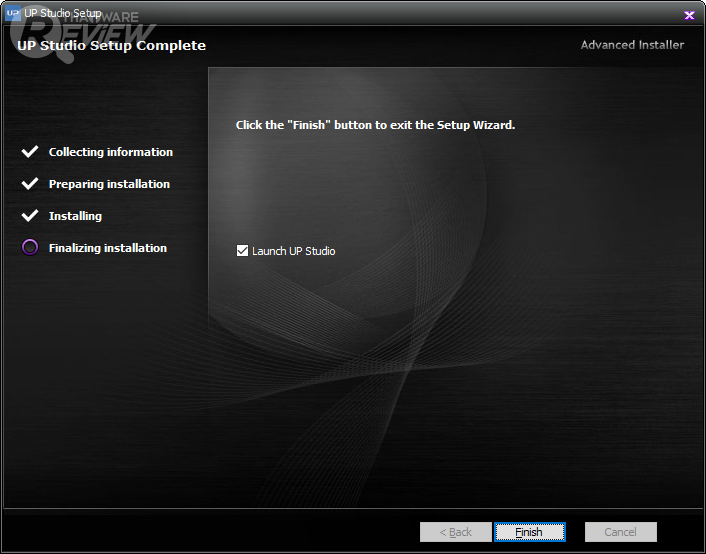Click the purple circle beside Finalizing installation

(x=30, y=247)
